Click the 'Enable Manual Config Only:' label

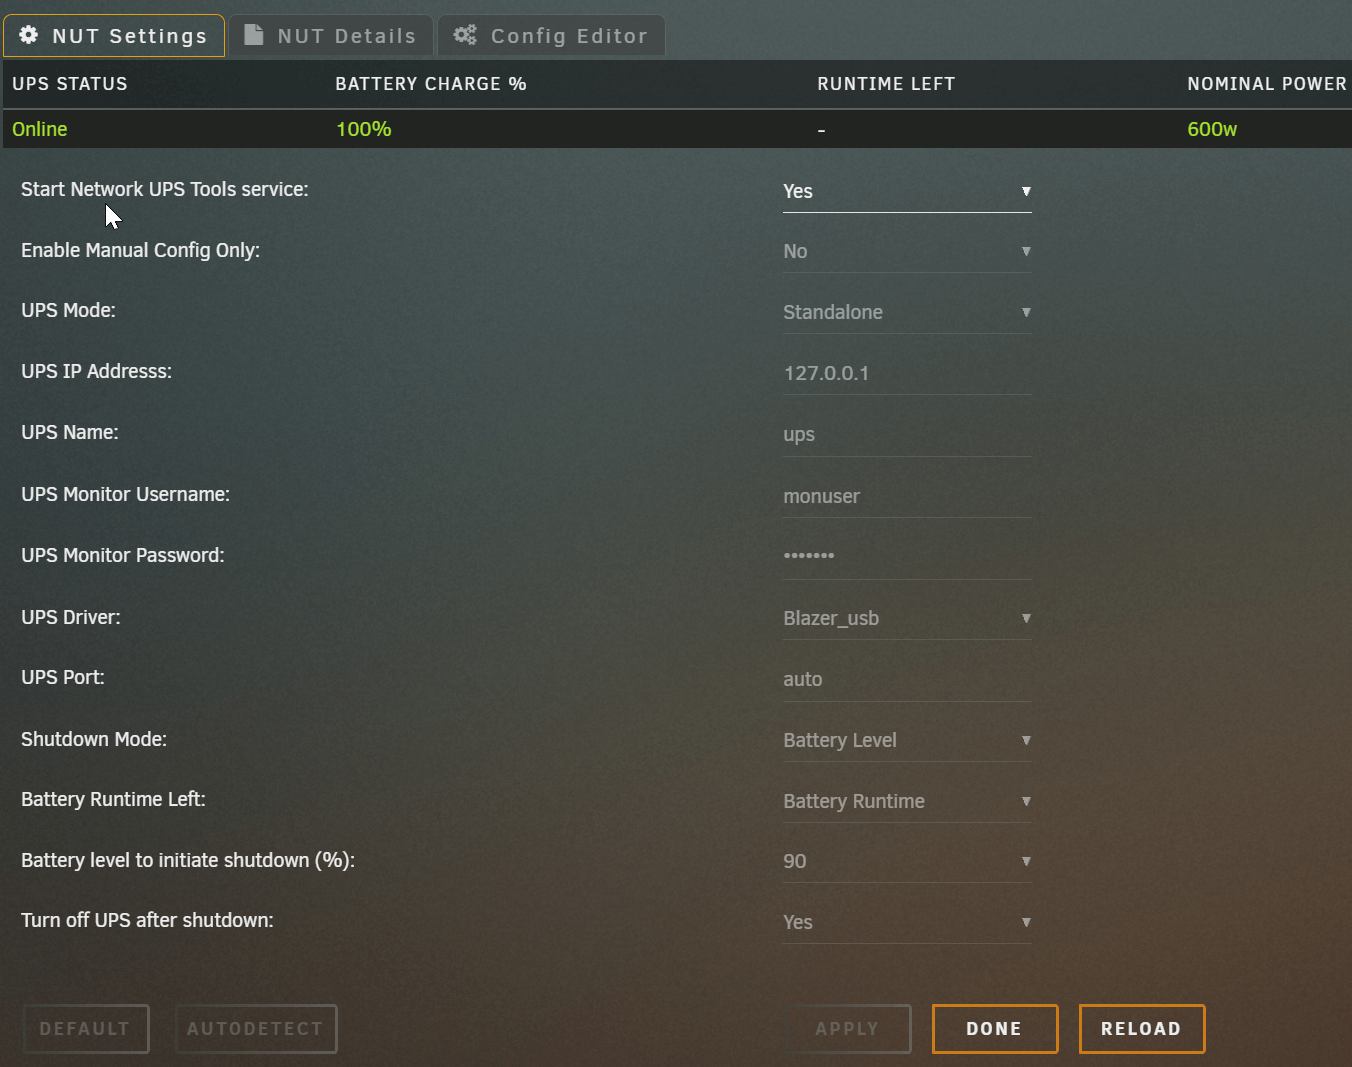(140, 250)
